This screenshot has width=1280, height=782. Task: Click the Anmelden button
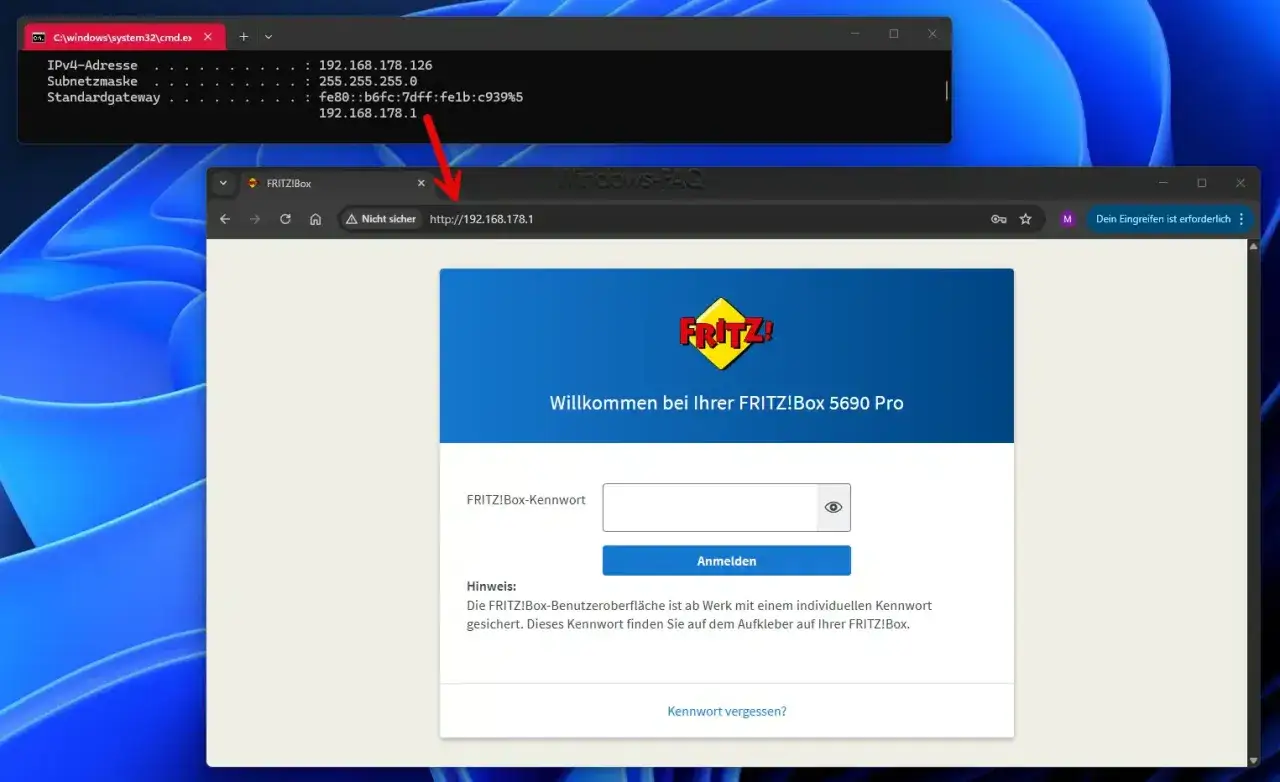pyautogui.click(x=726, y=561)
